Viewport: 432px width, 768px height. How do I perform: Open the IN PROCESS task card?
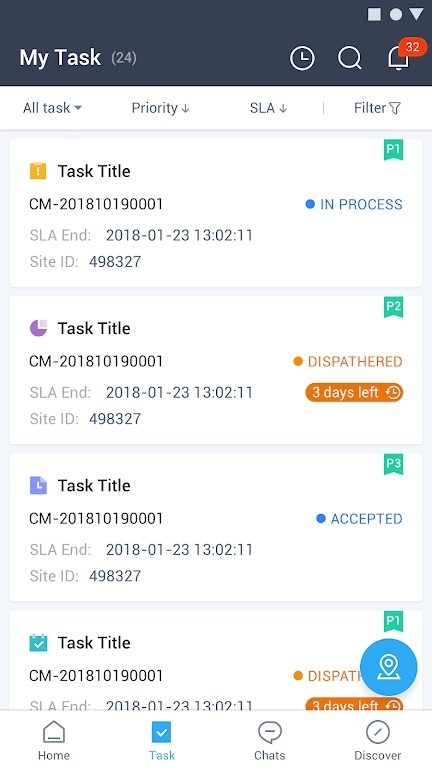click(x=216, y=213)
